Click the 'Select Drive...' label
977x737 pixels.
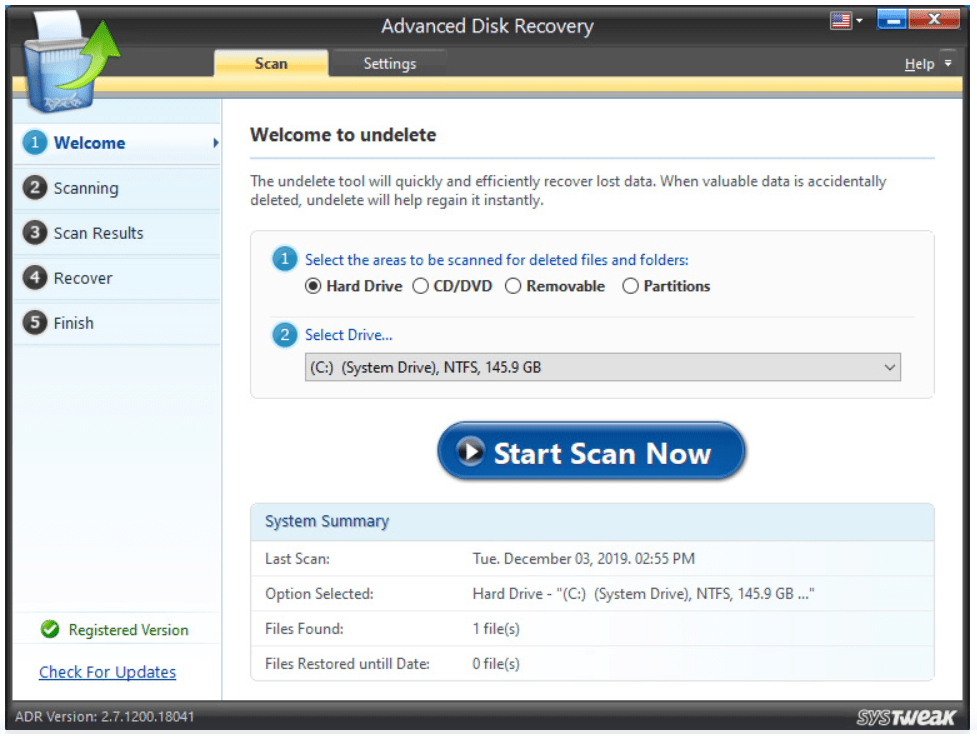348,335
